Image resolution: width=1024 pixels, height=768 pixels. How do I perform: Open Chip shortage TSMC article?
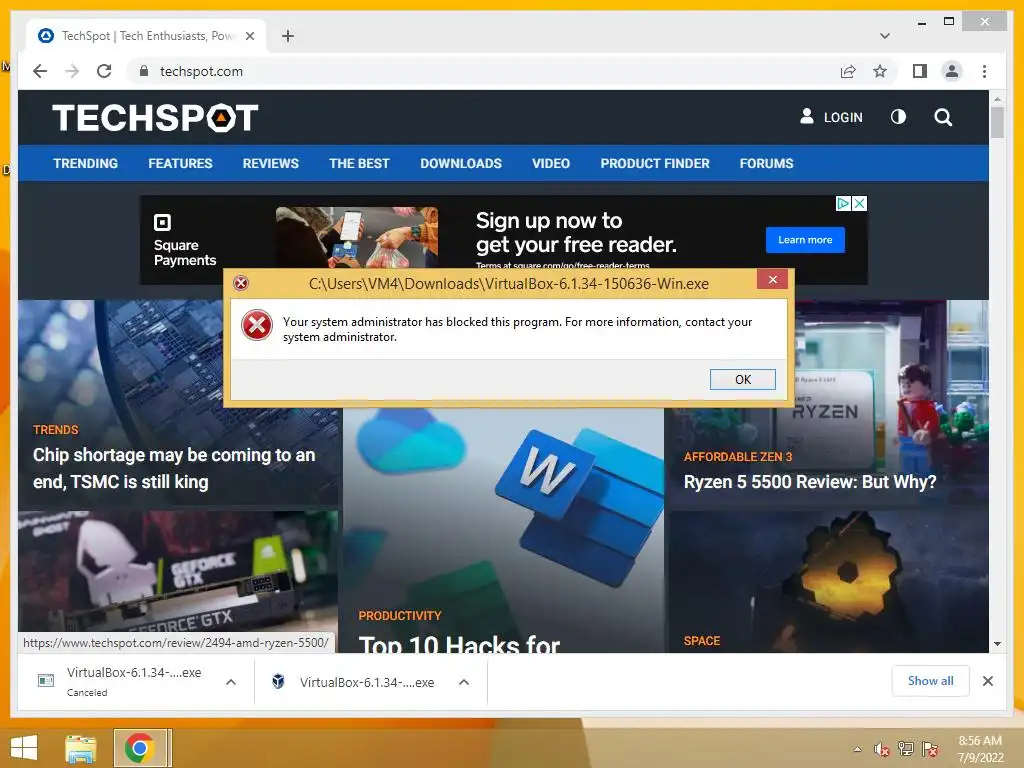(174, 468)
